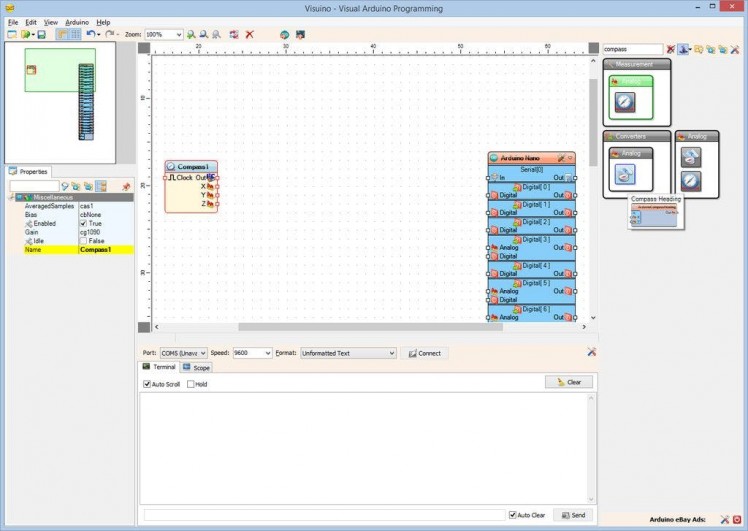Viewport: 748px width, 531px height.
Task: Select the Compass Heading component under Converters
Action: click(625, 173)
